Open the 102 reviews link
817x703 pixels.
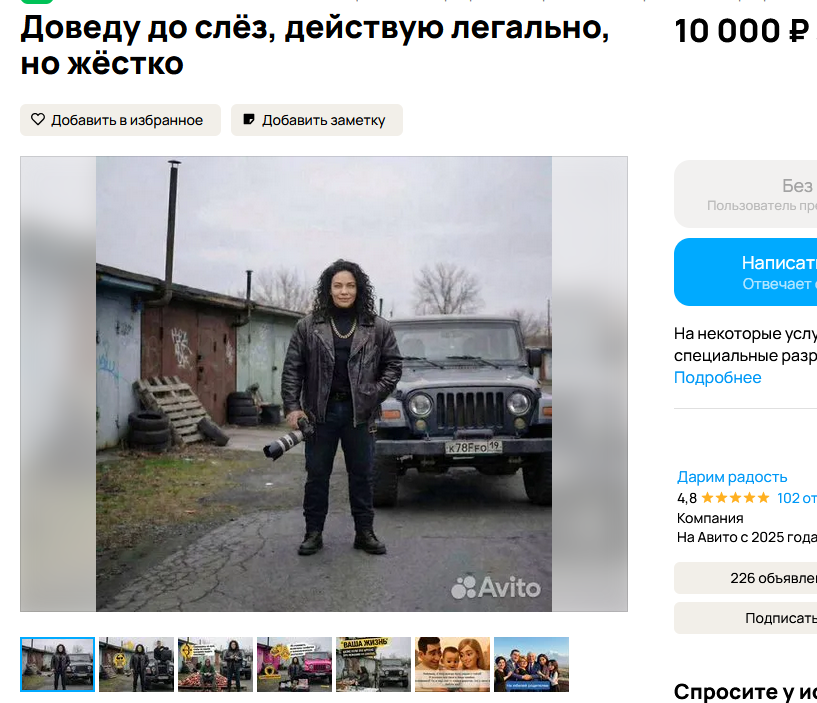[x=797, y=498]
